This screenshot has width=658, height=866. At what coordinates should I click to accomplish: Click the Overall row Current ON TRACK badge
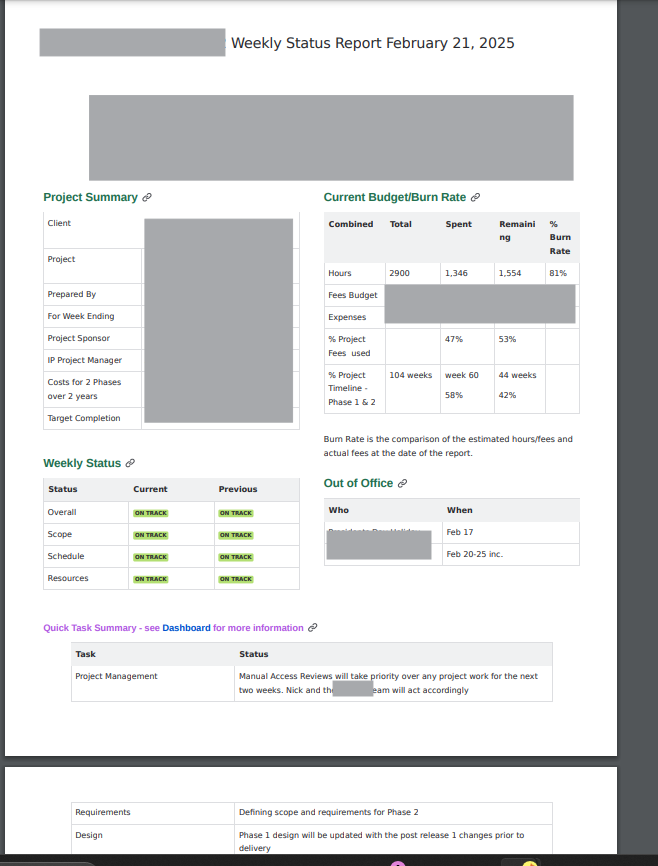tap(150, 513)
